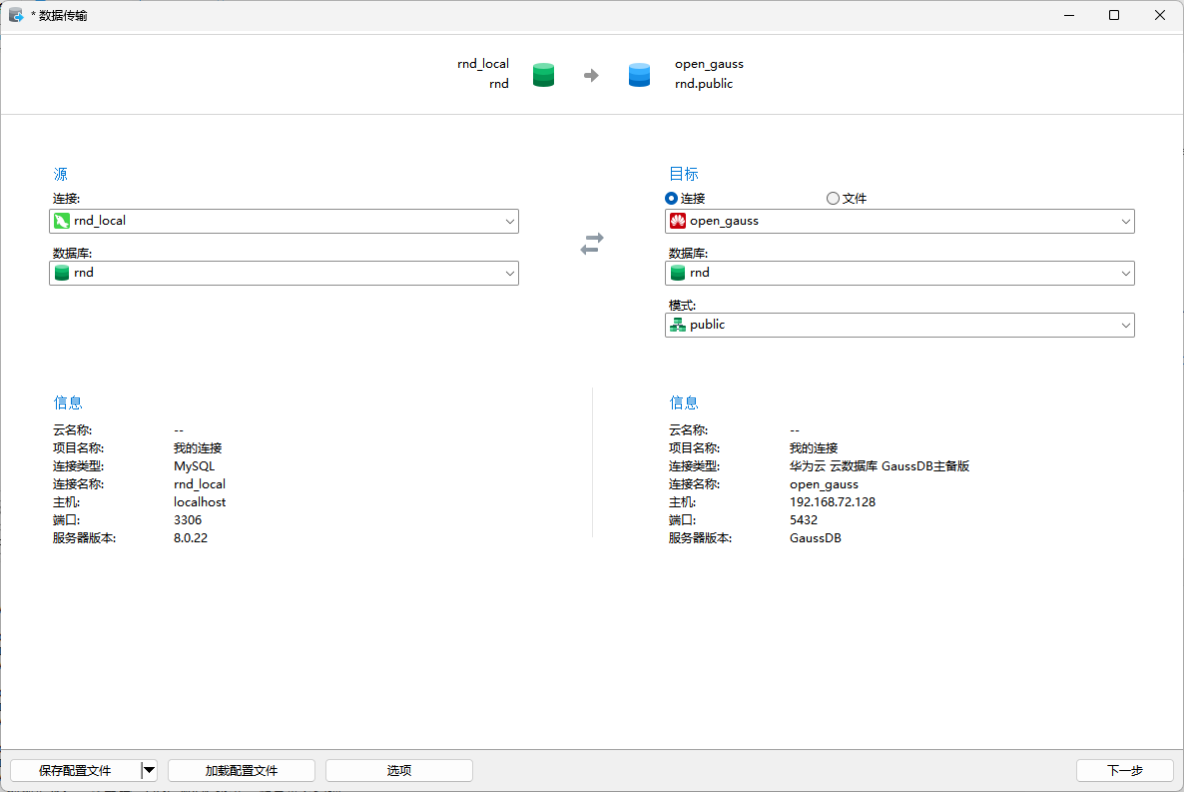Screen dimensions: 1184x792
Task: Click the database icon beside target rnd
Action: 678,272
